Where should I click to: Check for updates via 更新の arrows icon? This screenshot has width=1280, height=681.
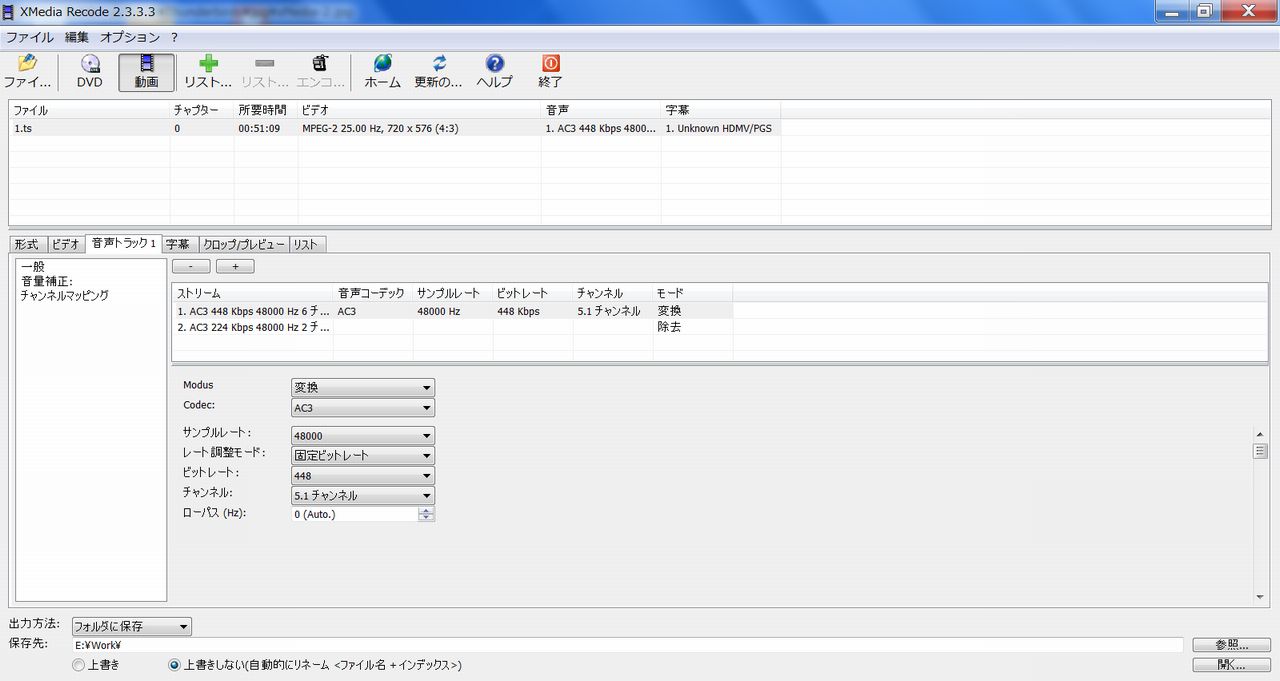tap(438, 71)
